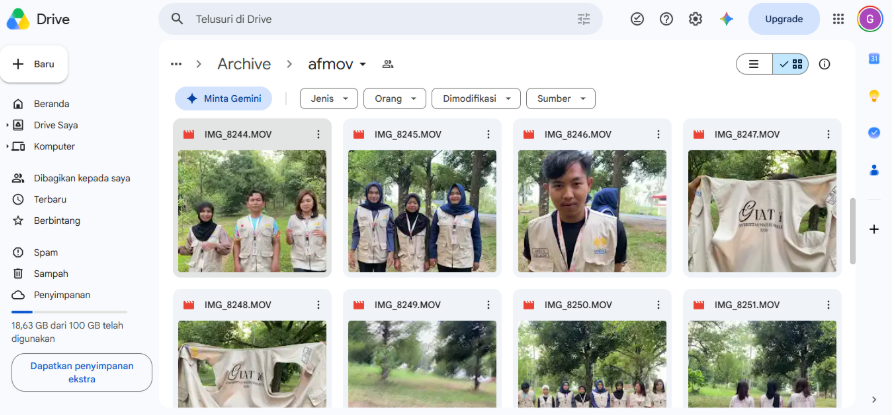The image size is (895, 415).
Task: Open more actions menu for IMG_8245.MOV
Action: (489, 134)
